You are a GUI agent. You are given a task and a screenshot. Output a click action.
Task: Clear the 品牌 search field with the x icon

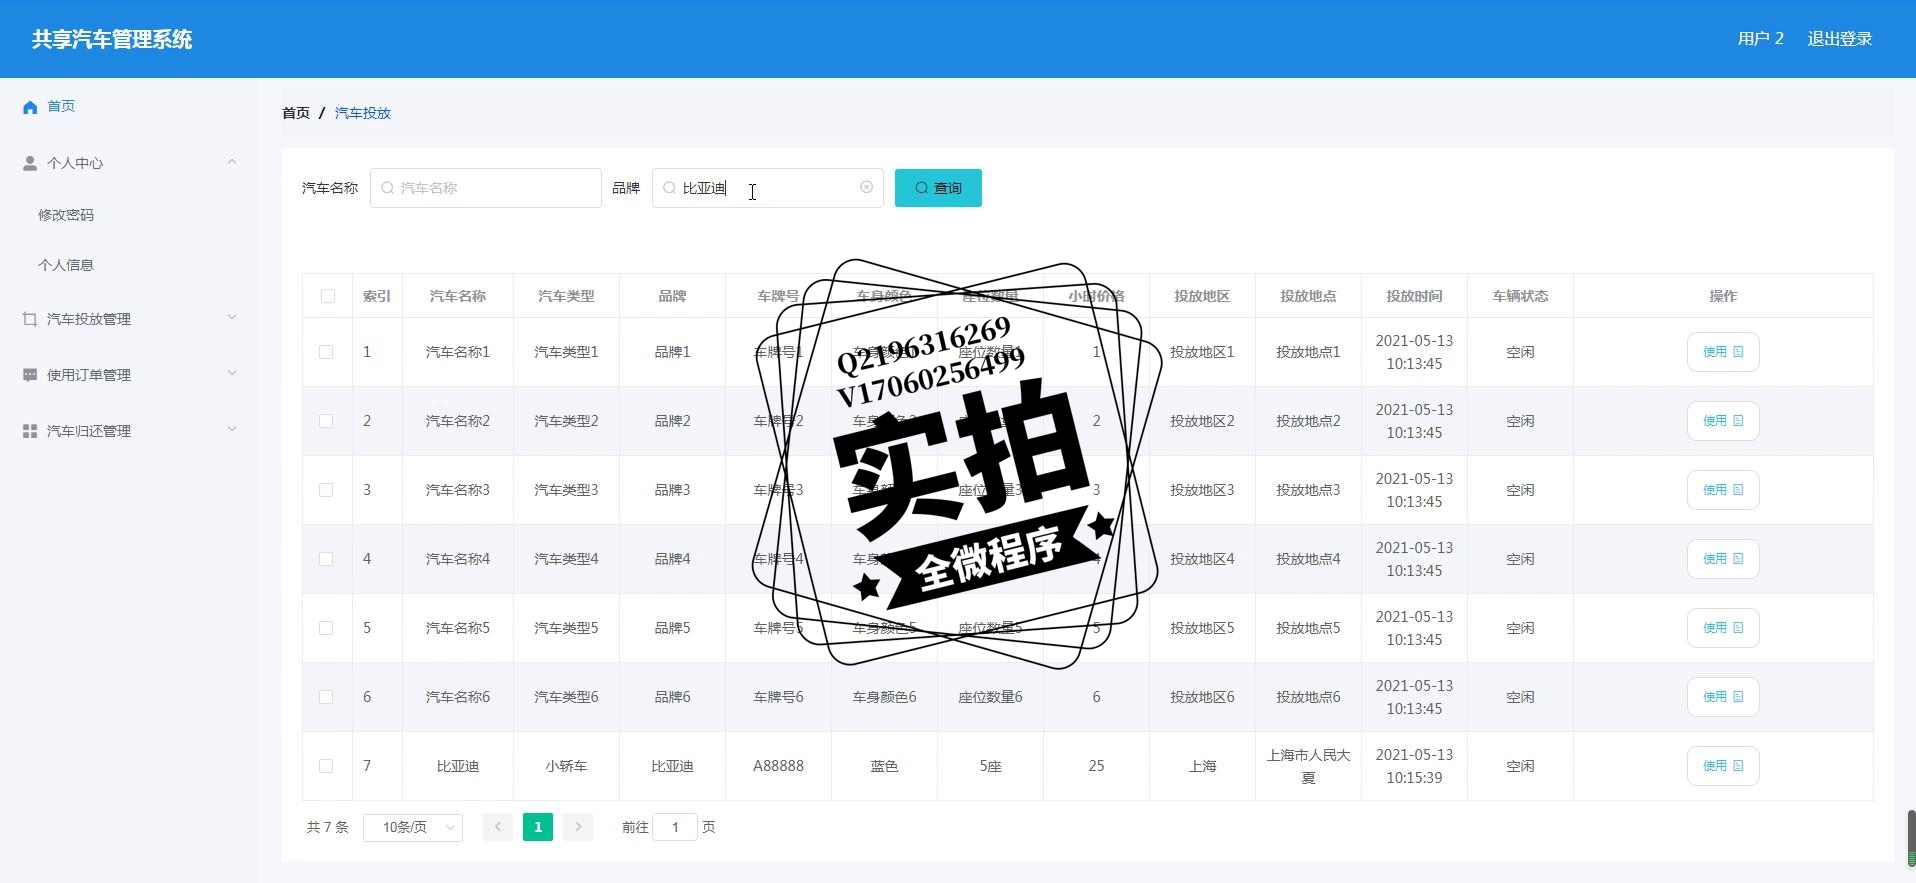pos(866,187)
